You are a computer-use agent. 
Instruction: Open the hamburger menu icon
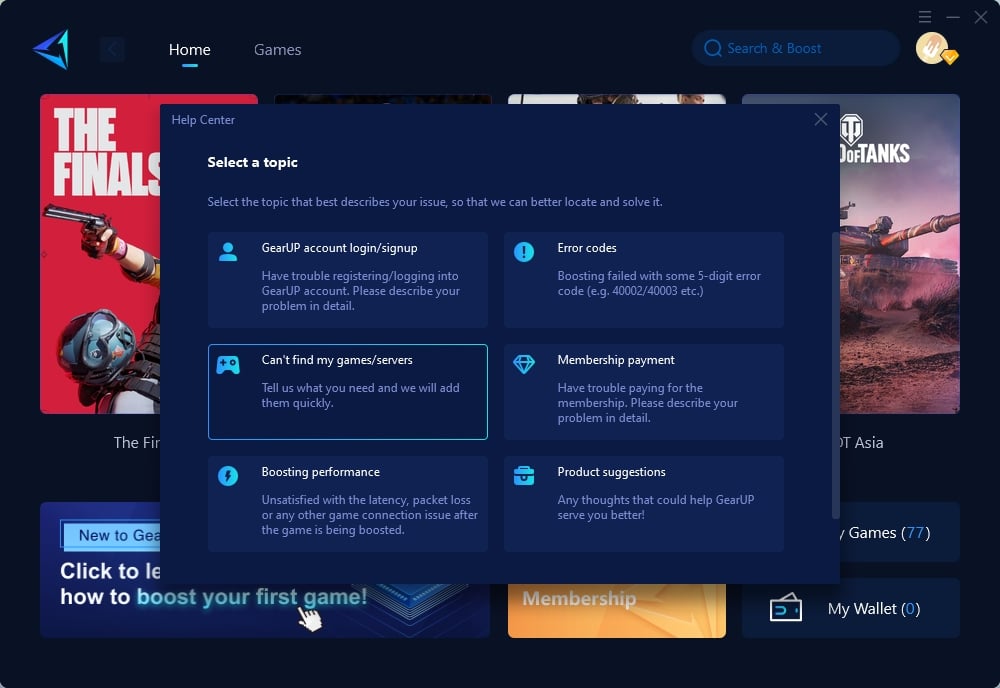click(925, 17)
